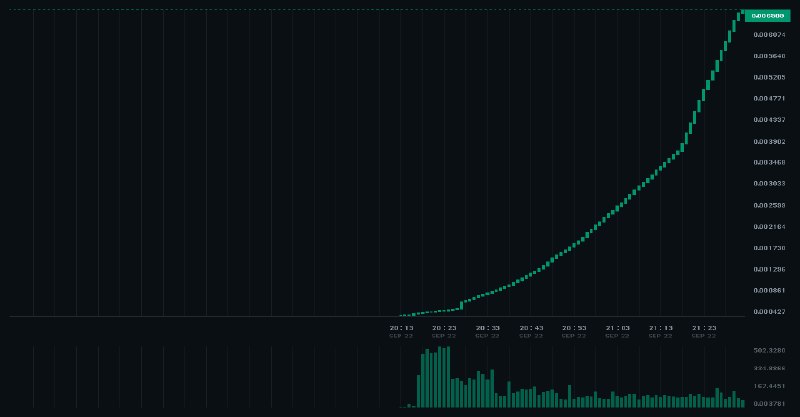The height and width of the screenshot is (417, 800).
Task: Click the topmost candle beside the price tag
Action: (x=743, y=12)
